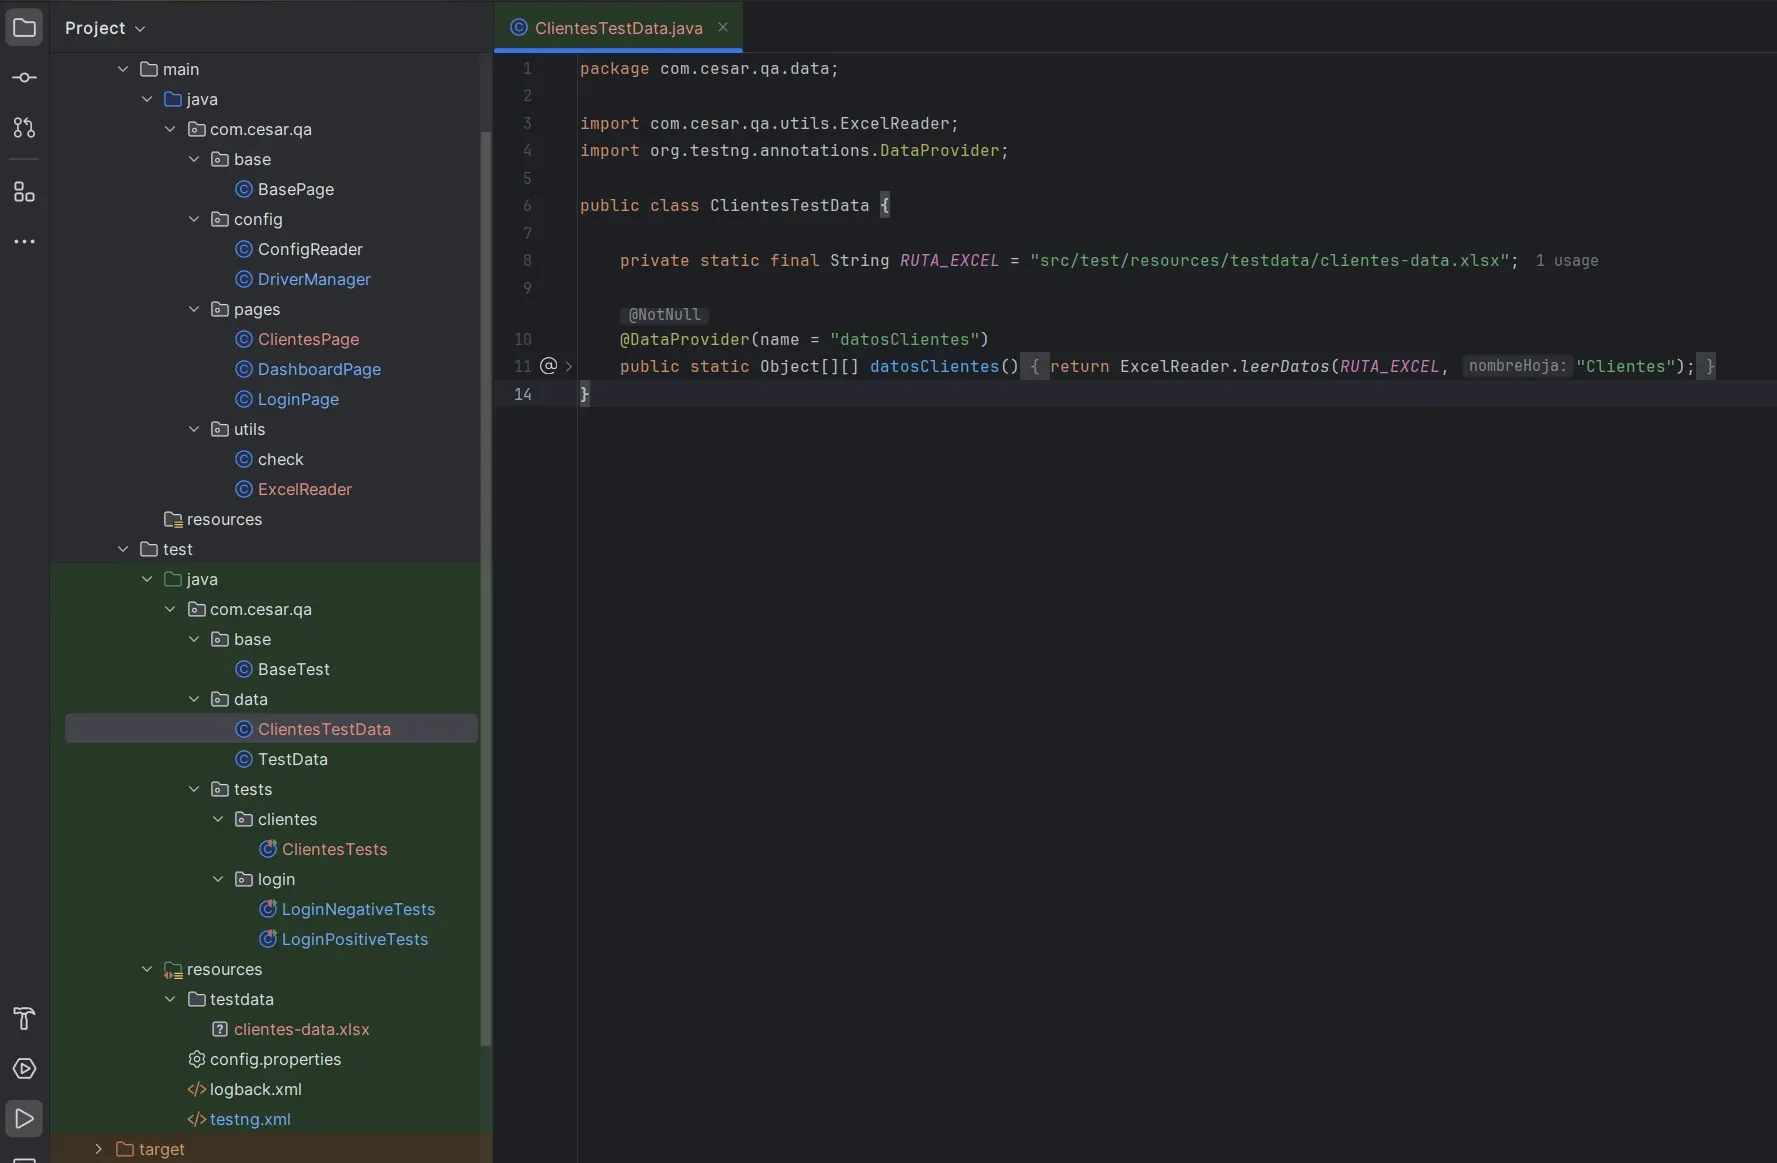Collapse the datosClientes method via gutter chevron

click(566, 366)
